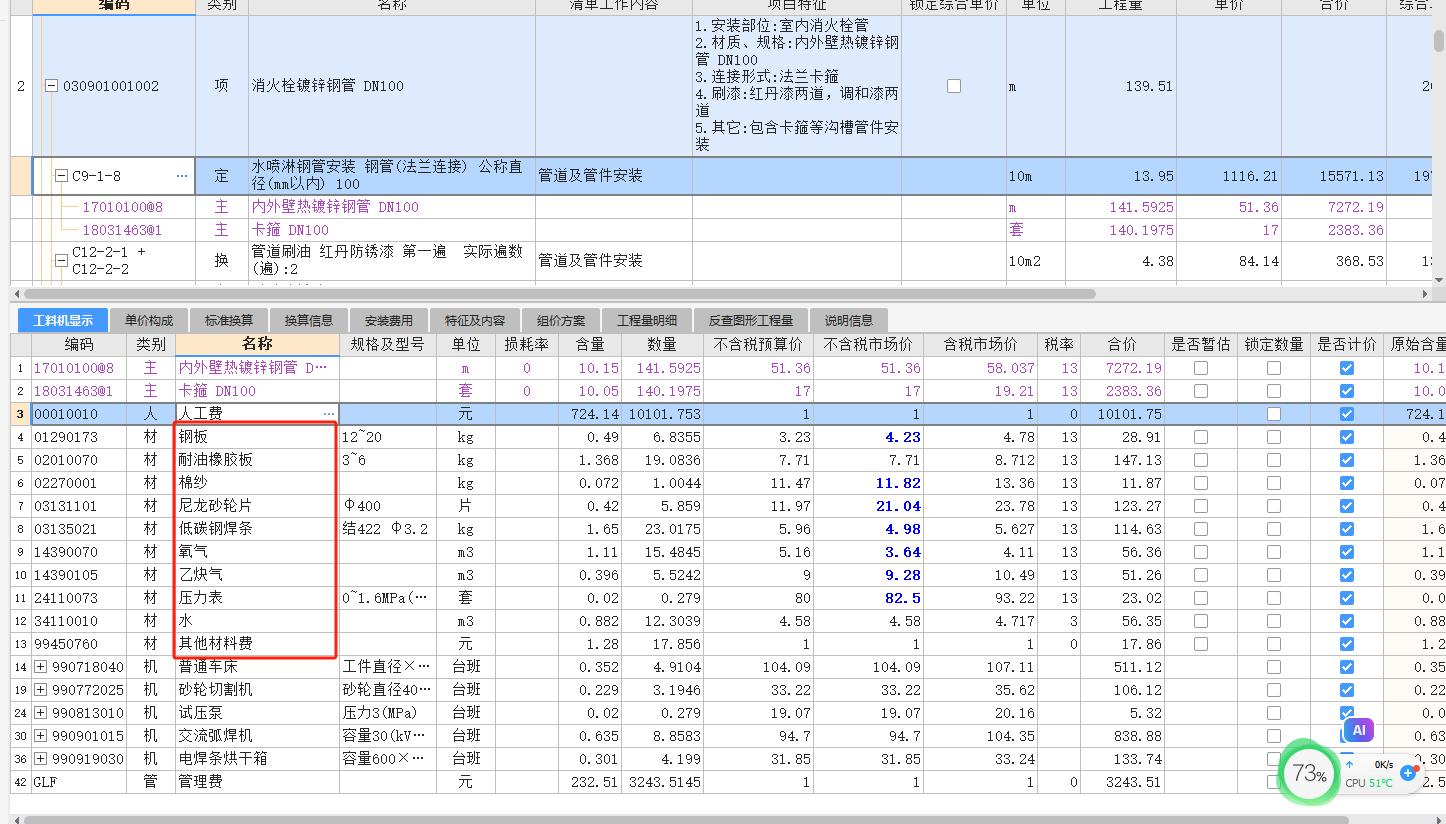1446x824 pixels.
Task: Check 锁定数量 for the 压力表 row
Action: [1274, 598]
